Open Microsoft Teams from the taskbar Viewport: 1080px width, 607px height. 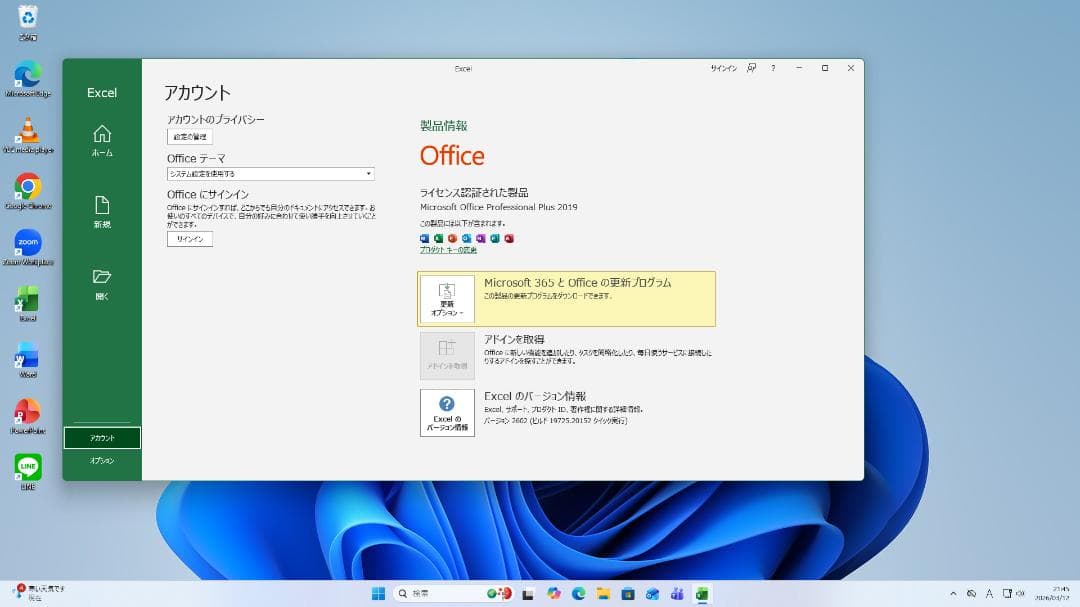pos(677,593)
